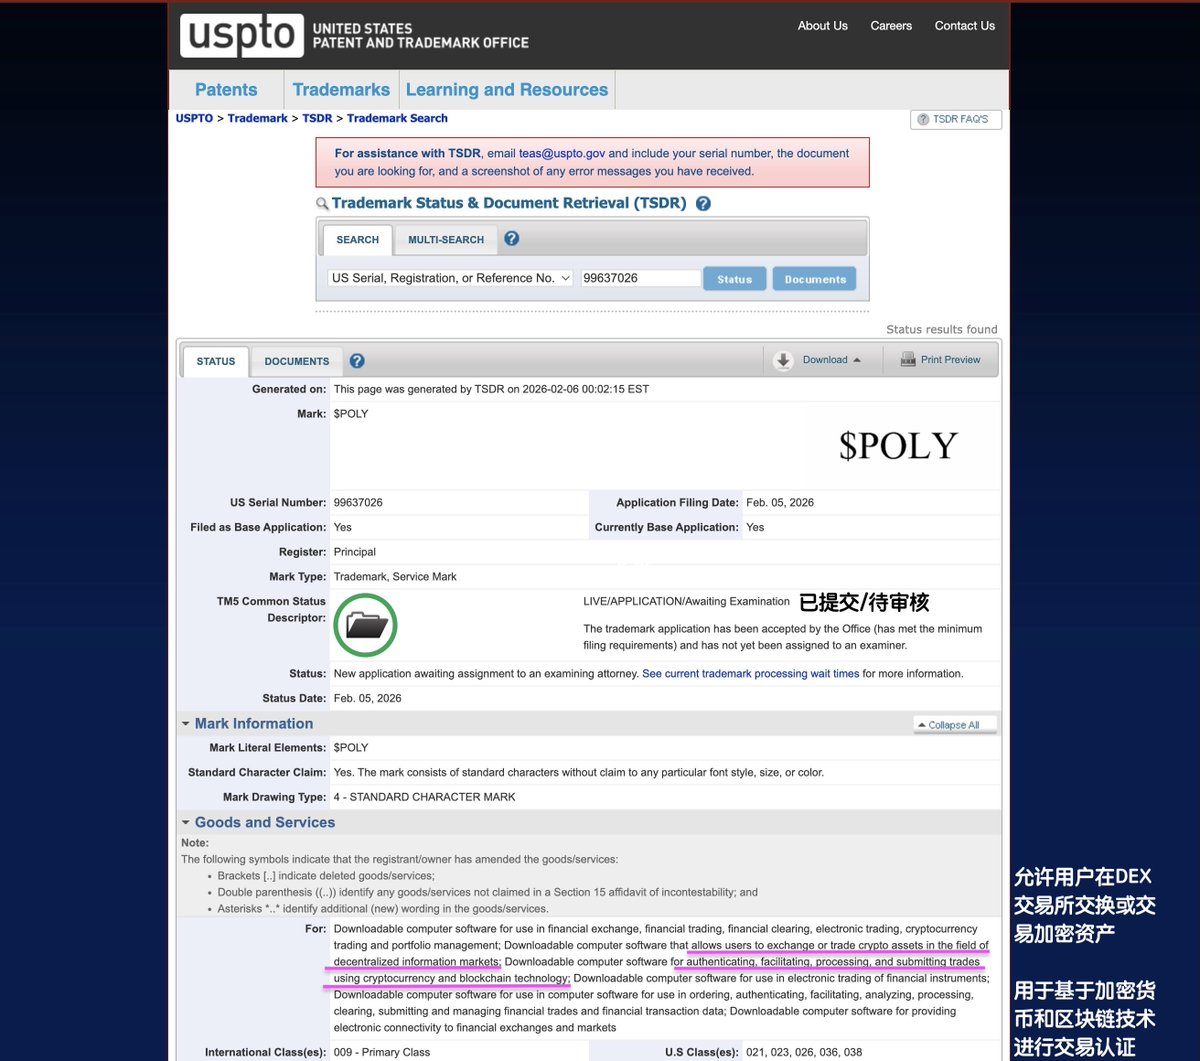Click the TM5 status folder icon
The height and width of the screenshot is (1061, 1200).
[x=365, y=625]
